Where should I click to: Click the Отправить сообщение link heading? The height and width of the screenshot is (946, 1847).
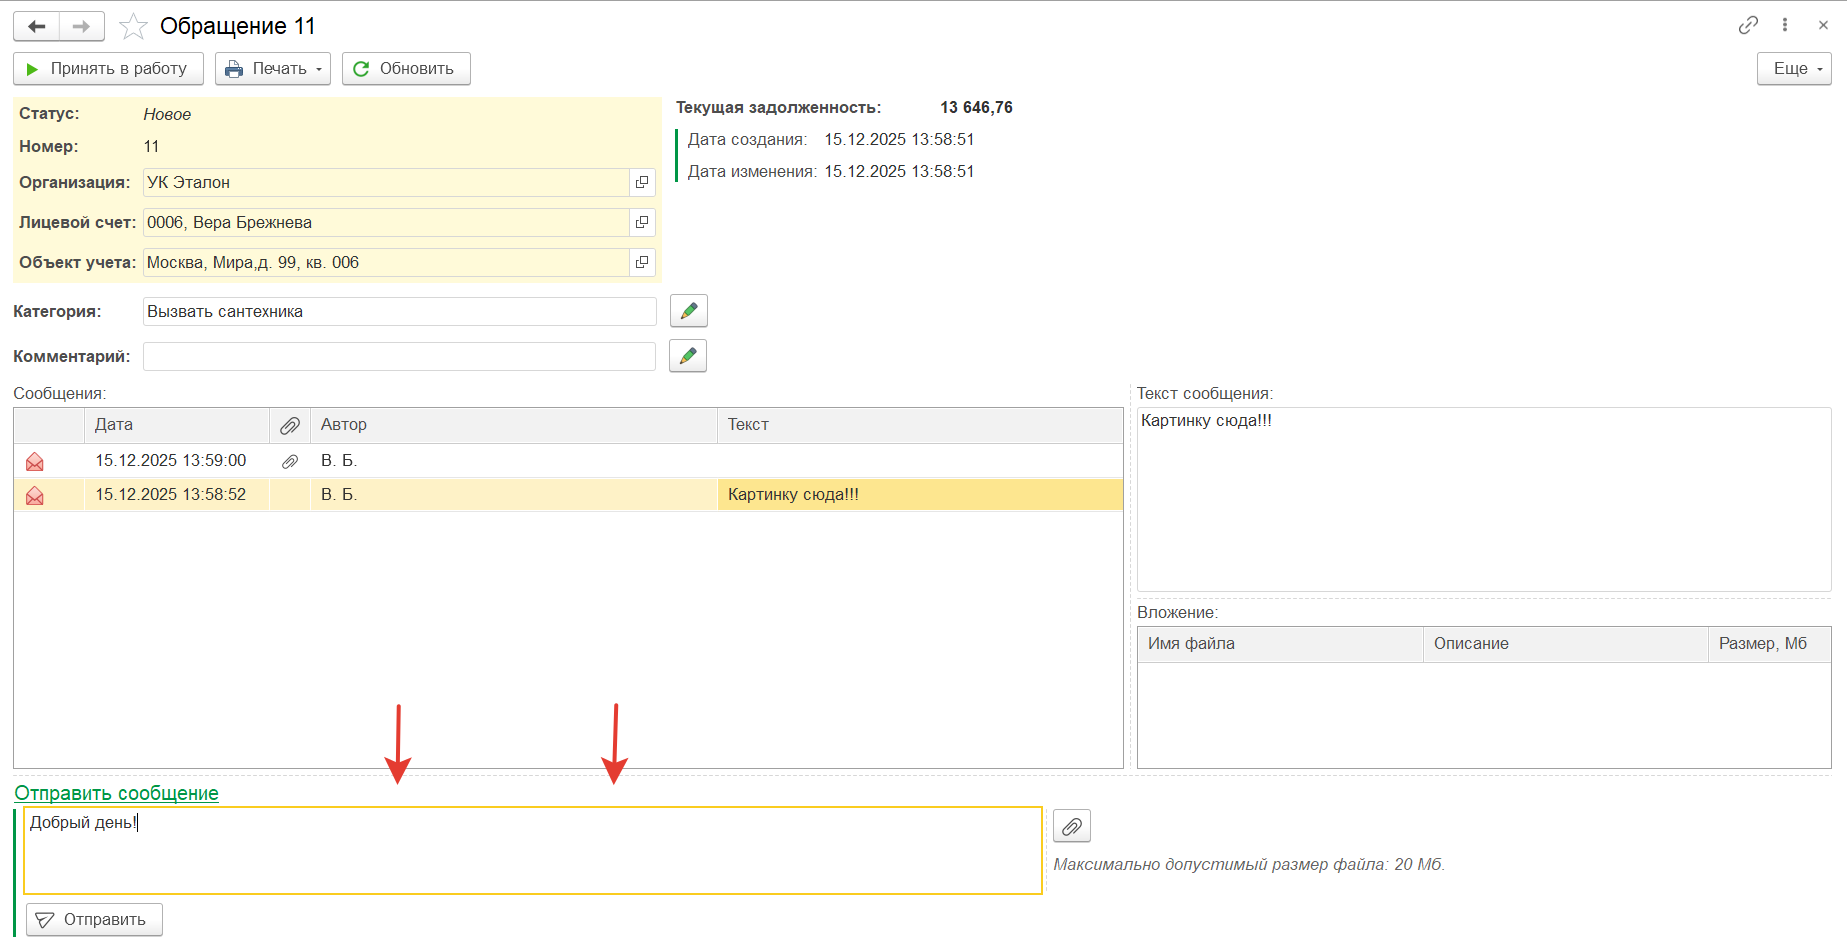click(116, 793)
